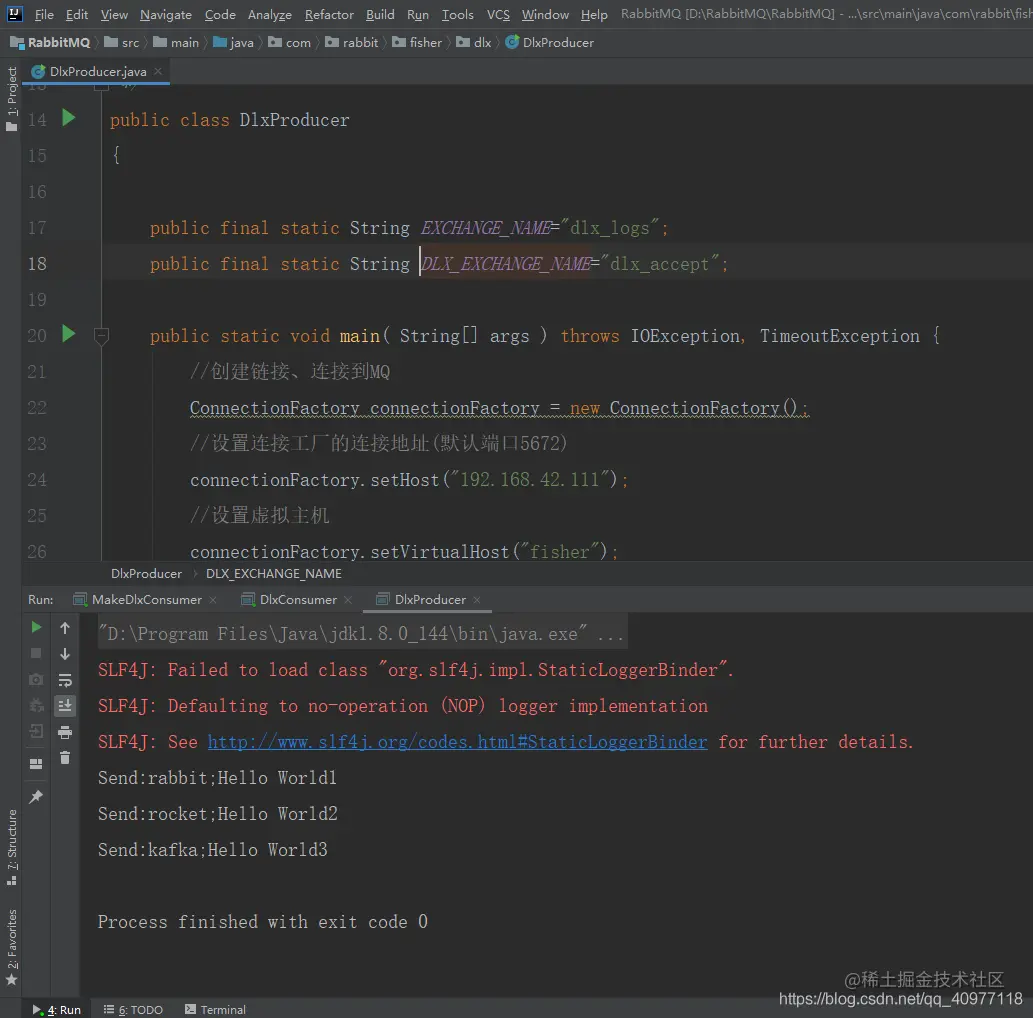Click line number 18 in the gutter
Viewport: 1033px width, 1018px height.
click(x=37, y=264)
